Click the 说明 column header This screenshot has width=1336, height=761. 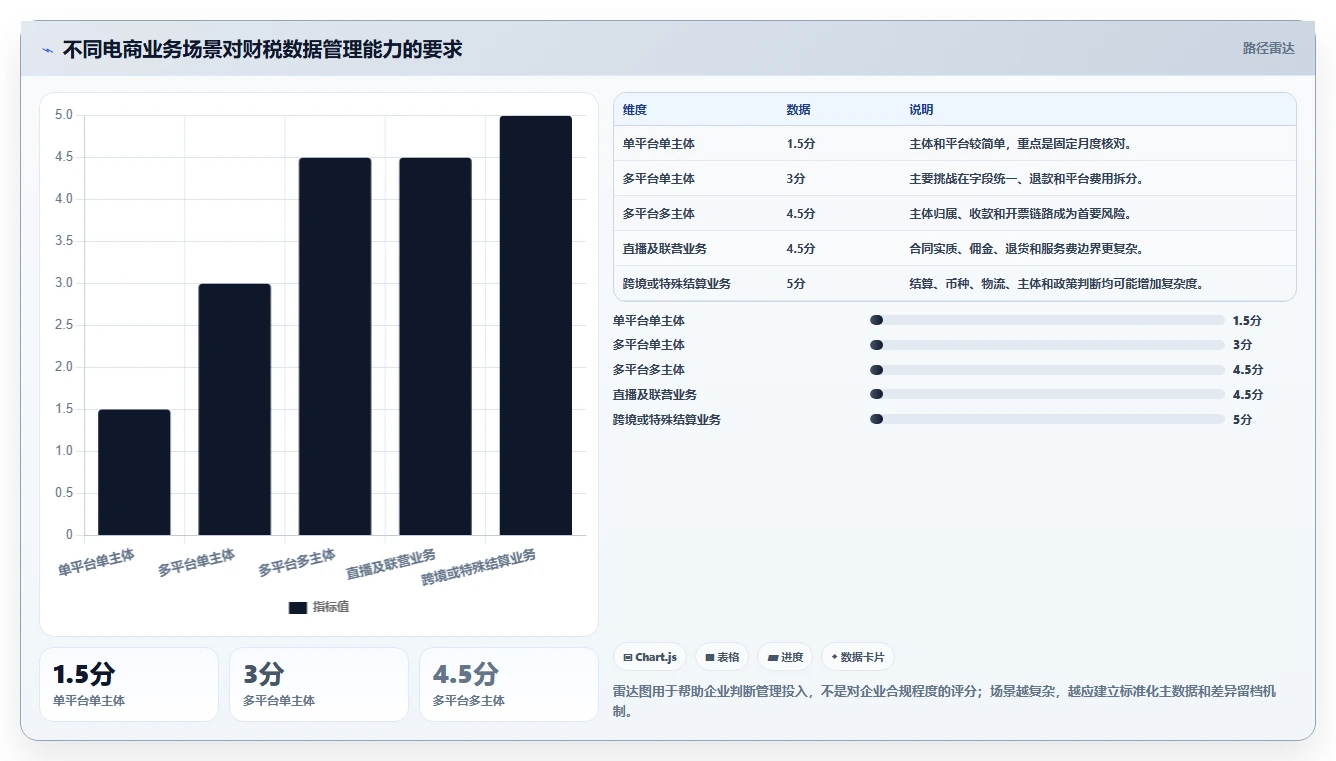tap(921, 110)
